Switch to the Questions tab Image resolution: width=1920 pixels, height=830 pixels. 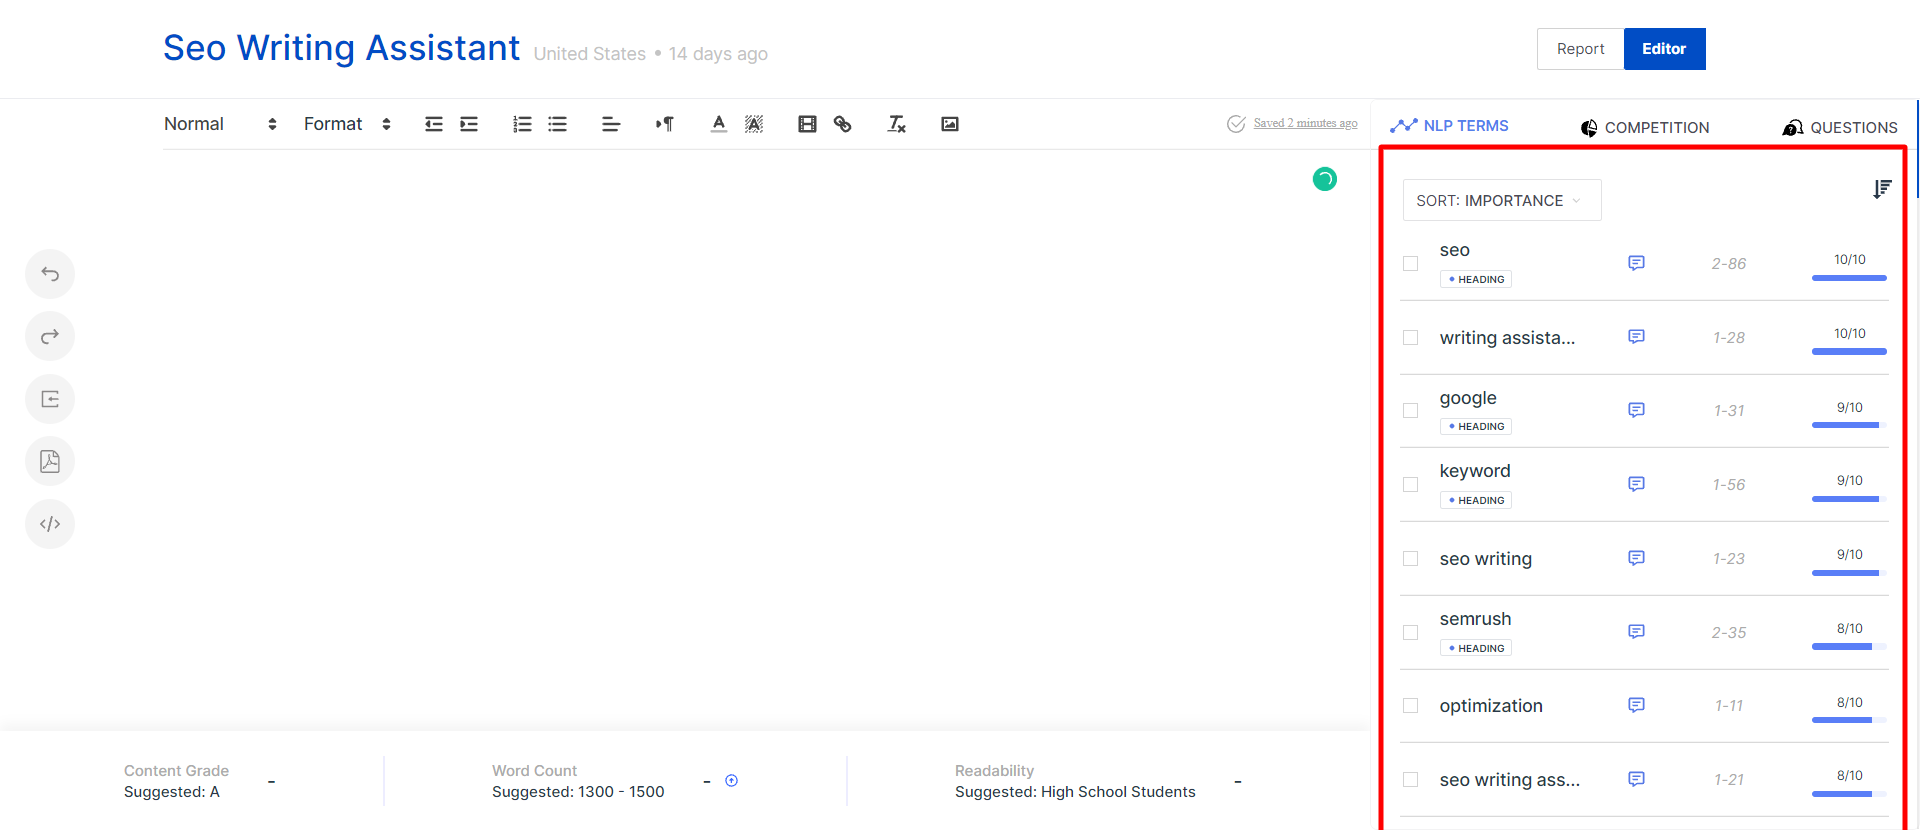point(1840,127)
